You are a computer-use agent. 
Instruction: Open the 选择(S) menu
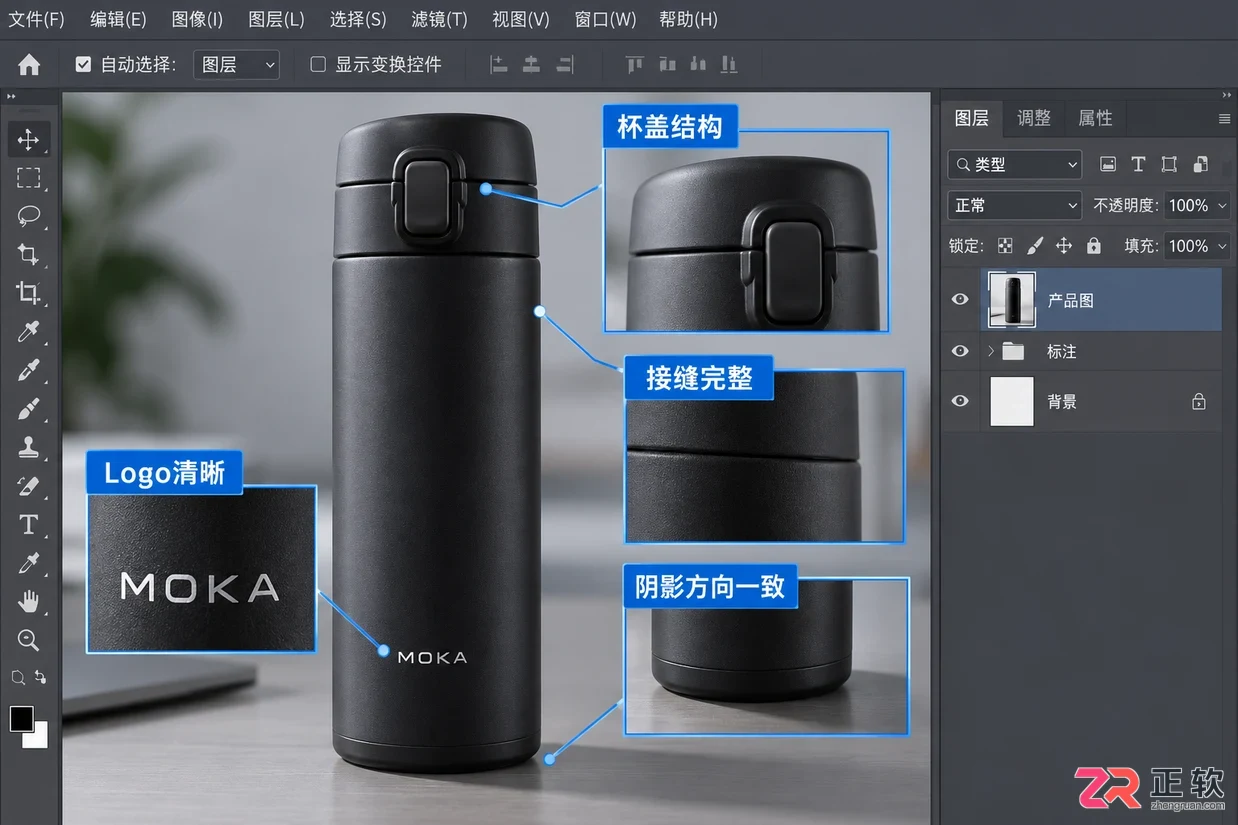tap(358, 19)
